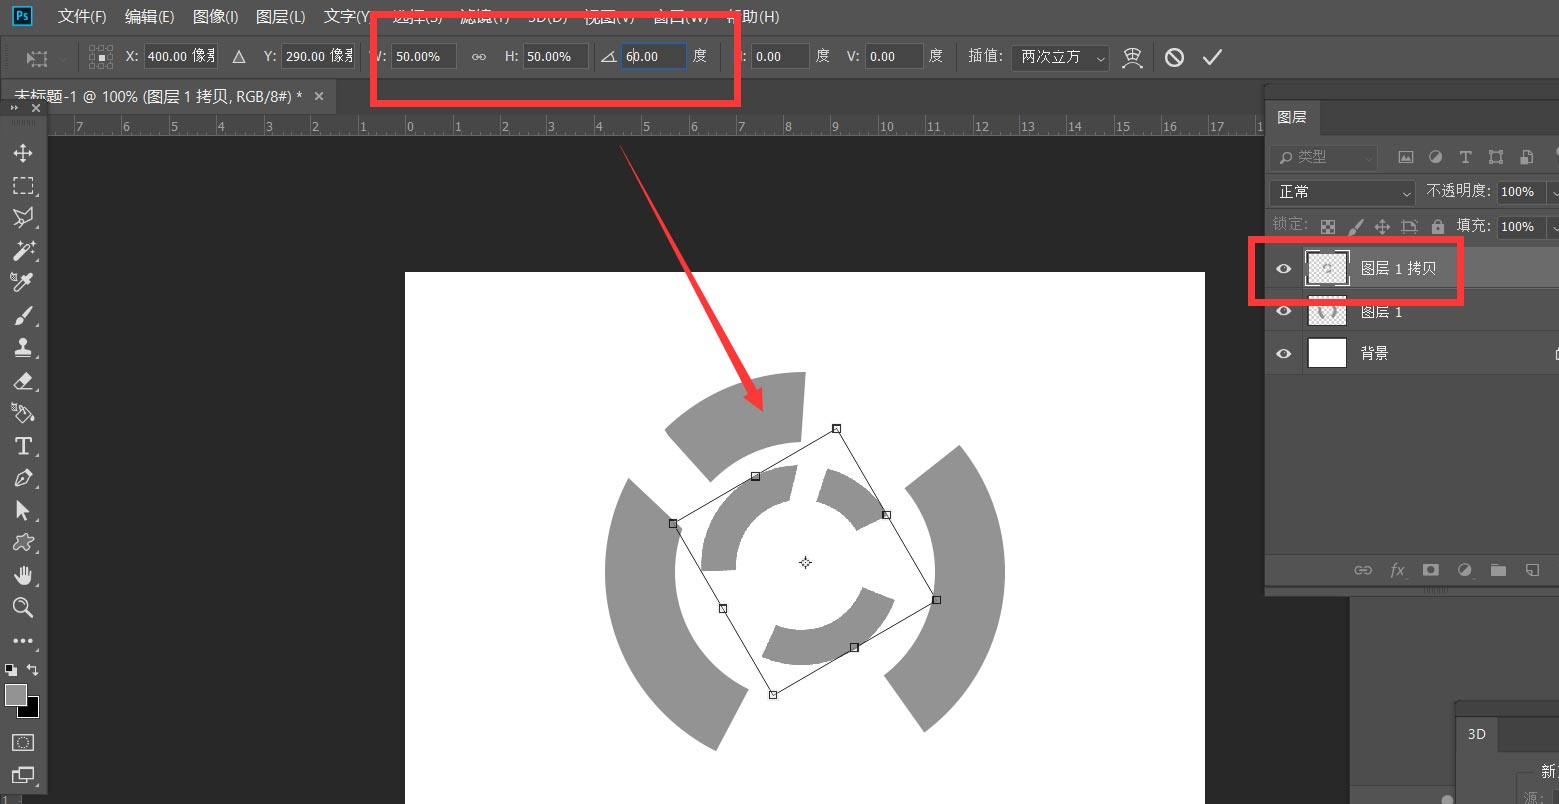Toggle lock position
Image resolution: width=1559 pixels, height=804 pixels.
pyautogui.click(x=1382, y=227)
